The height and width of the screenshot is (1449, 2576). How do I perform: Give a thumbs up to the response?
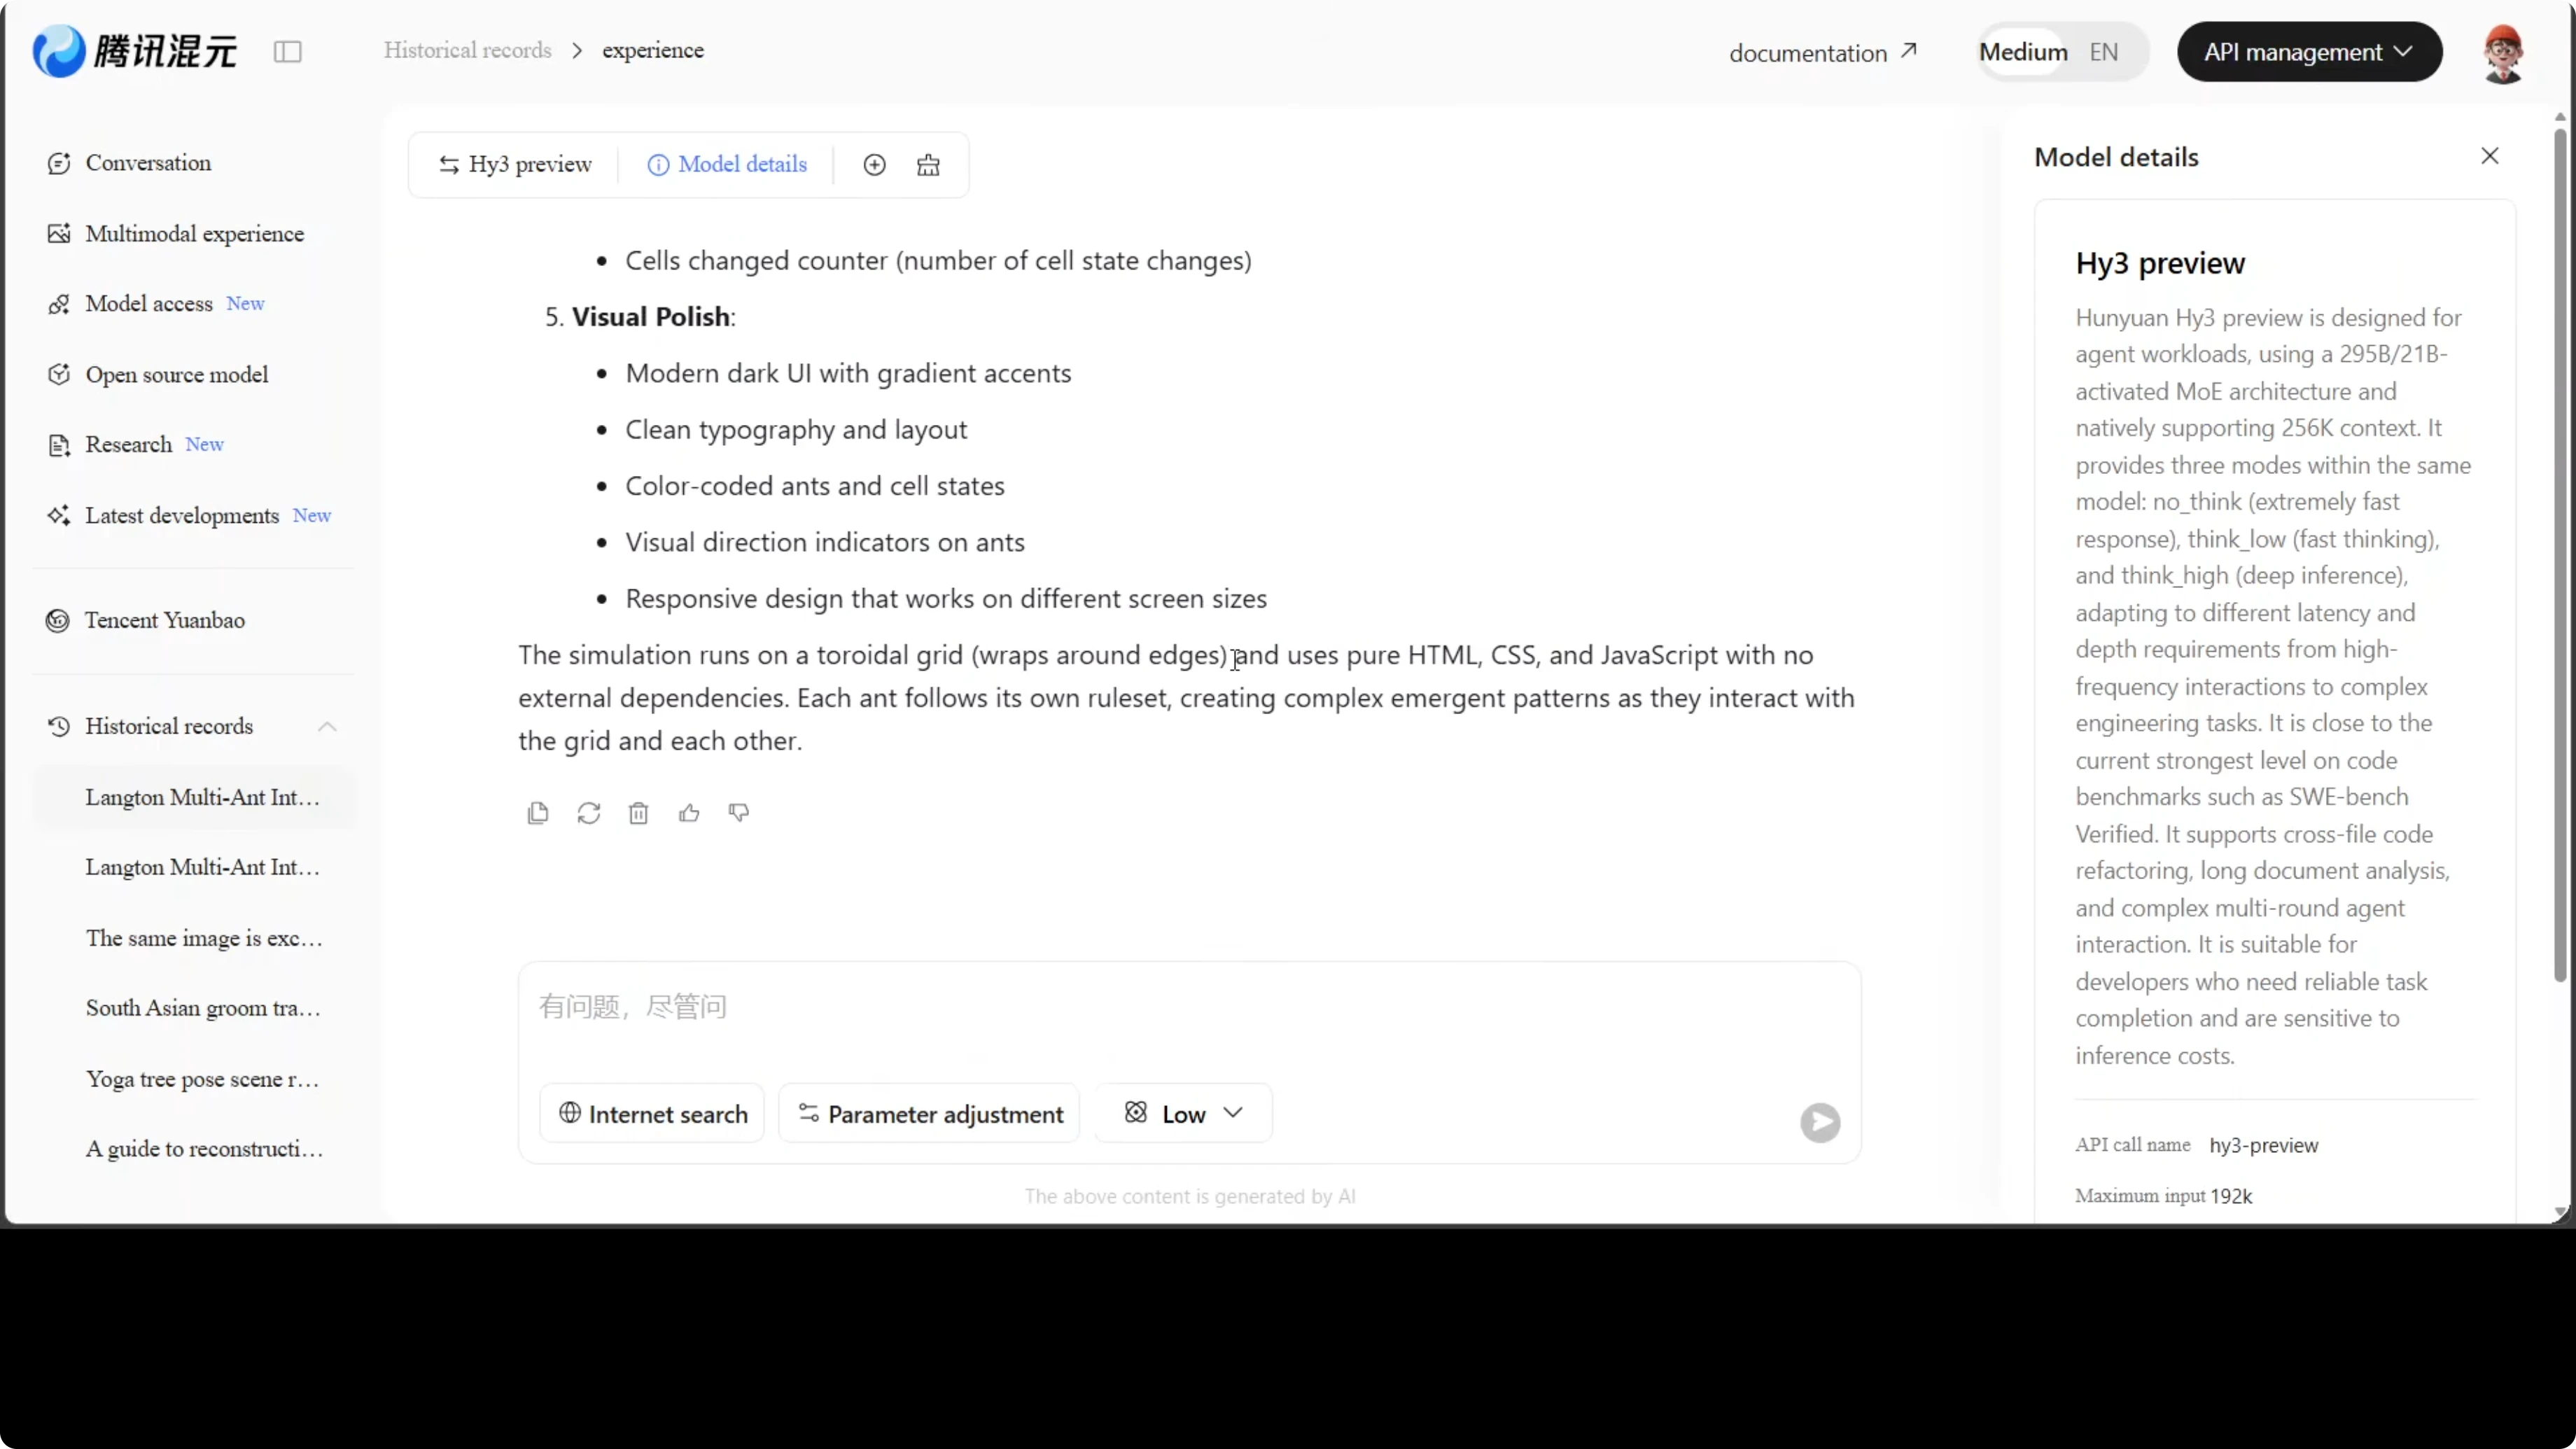pyautogui.click(x=689, y=813)
